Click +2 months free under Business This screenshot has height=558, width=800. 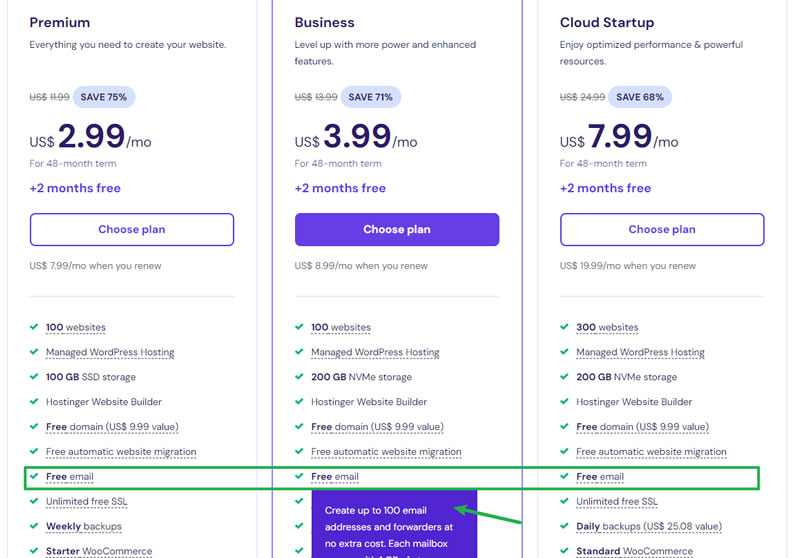coord(340,188)
